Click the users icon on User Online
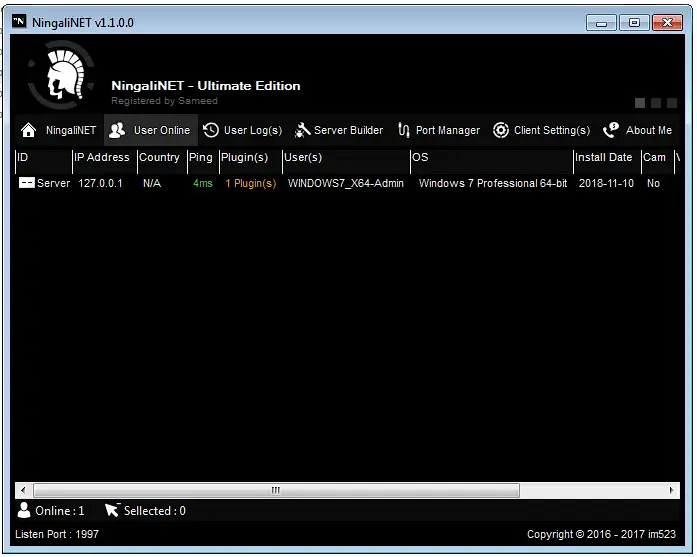The height and width of the screenshot is (557, 697). click(x=117, y=130)
